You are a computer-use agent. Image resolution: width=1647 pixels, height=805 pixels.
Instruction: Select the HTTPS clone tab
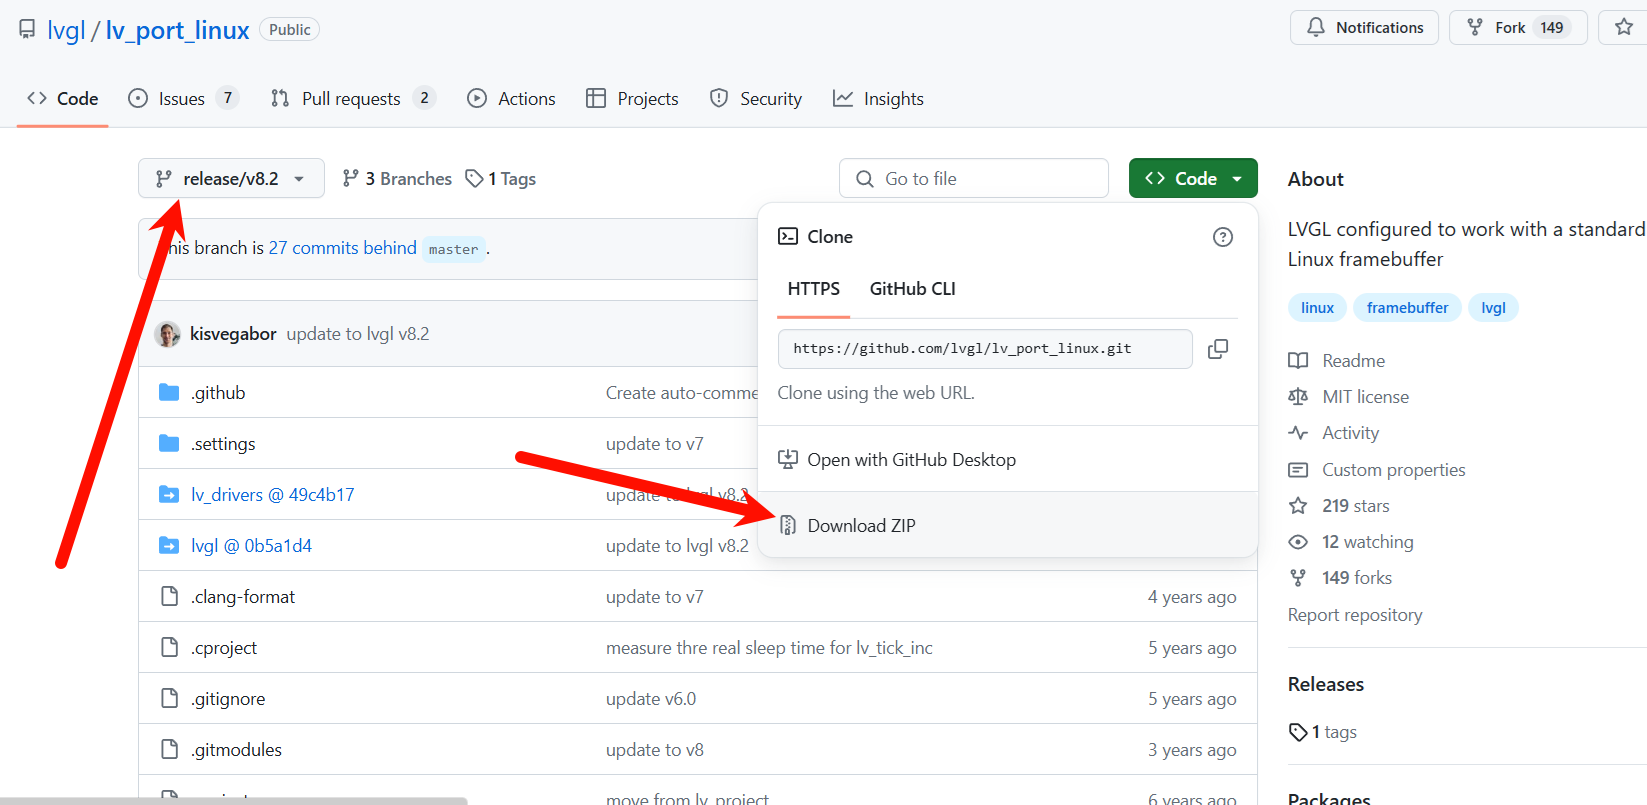coord(814,289)
